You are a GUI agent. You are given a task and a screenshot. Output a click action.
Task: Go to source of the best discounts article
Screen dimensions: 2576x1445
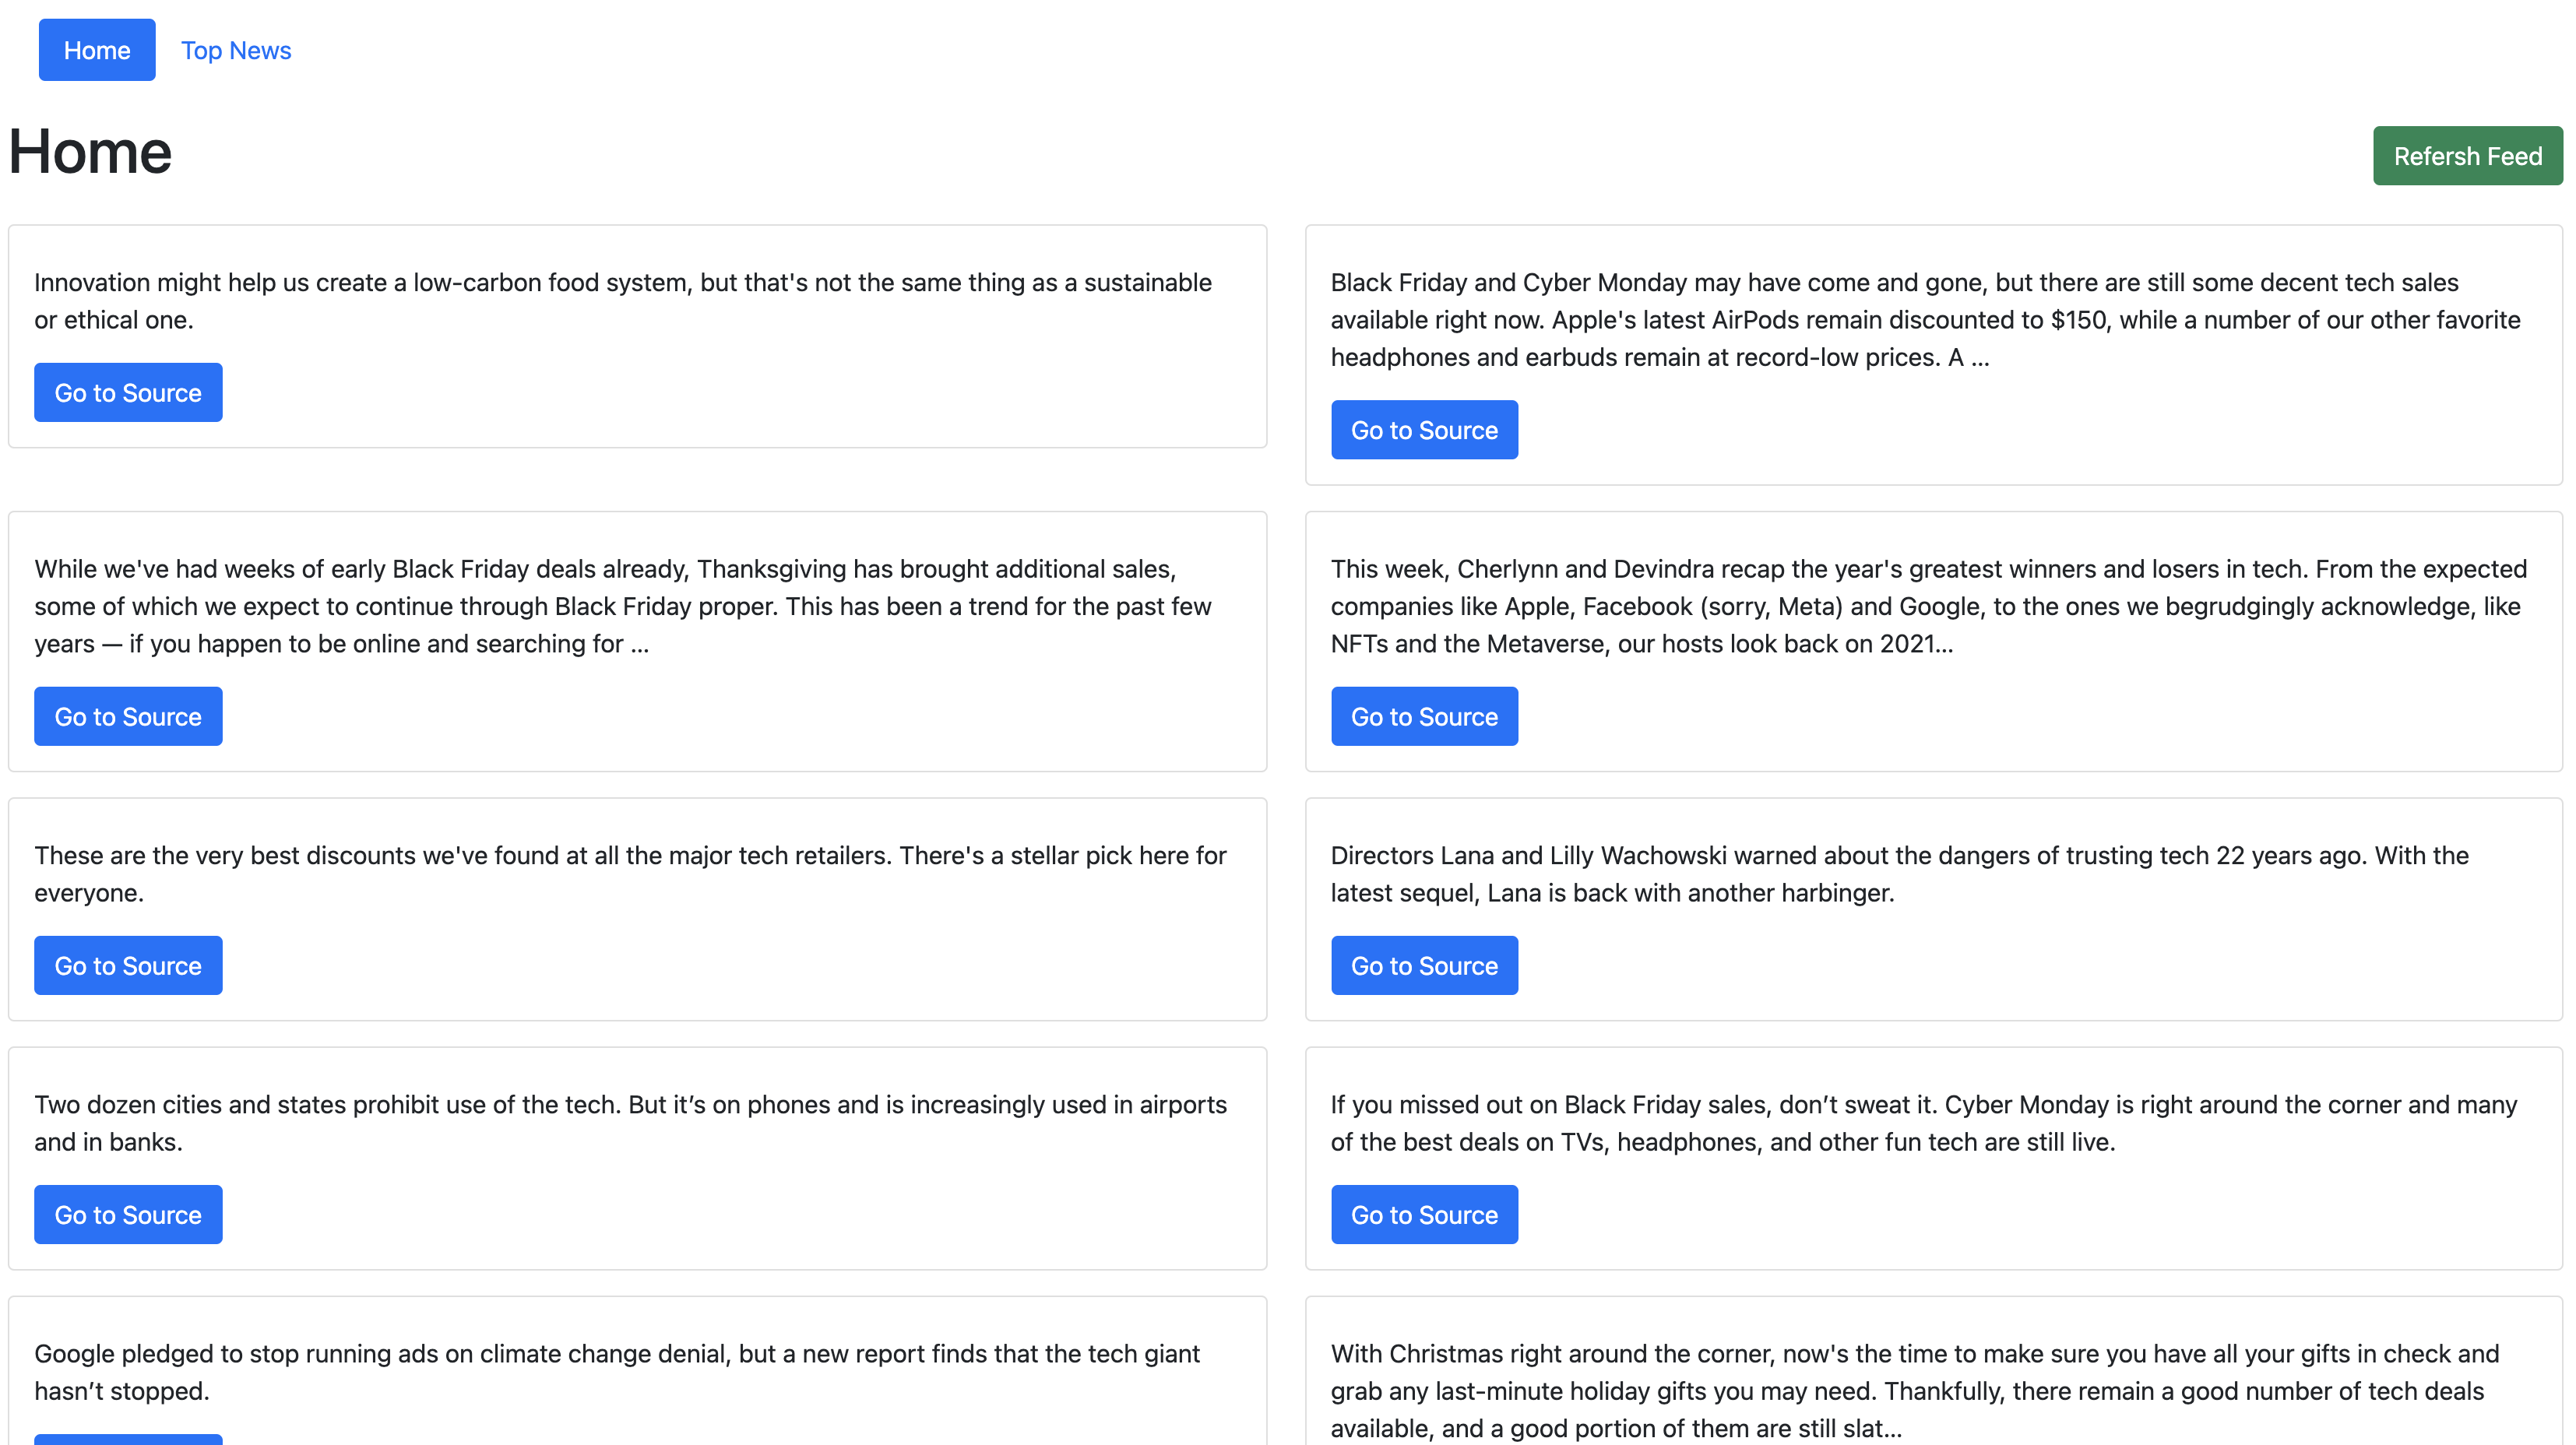pyautogui.click(x=127, y=965)
